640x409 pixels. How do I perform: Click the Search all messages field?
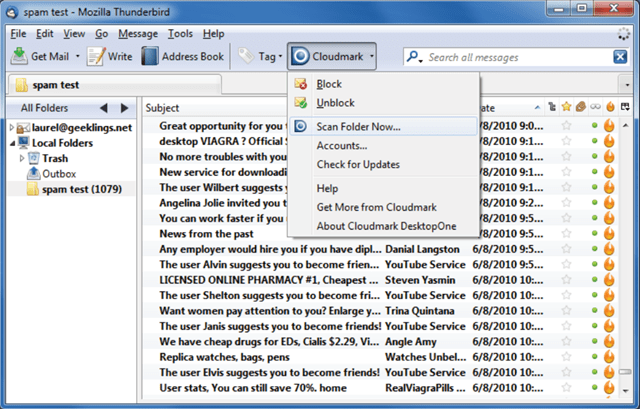[x=518, y=57]
